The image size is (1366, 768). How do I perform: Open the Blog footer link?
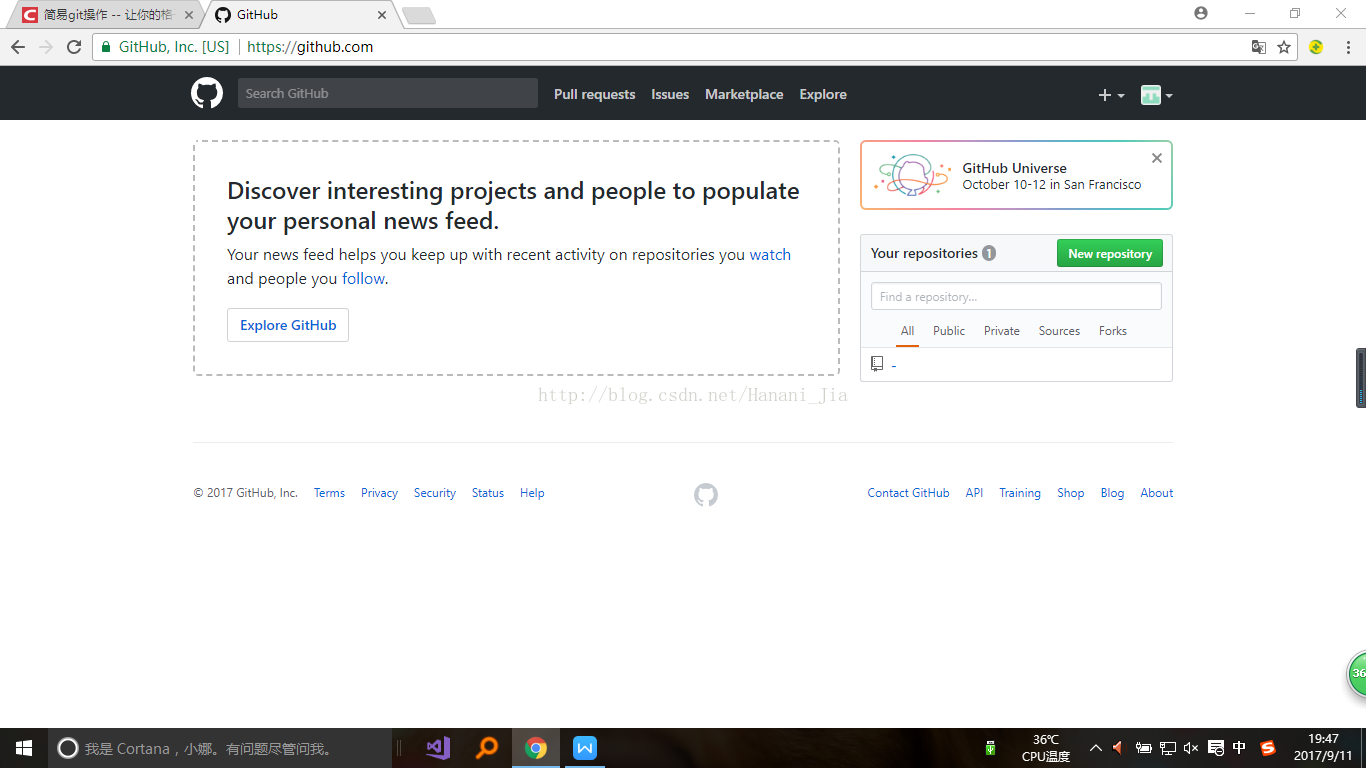(1112, 493)
